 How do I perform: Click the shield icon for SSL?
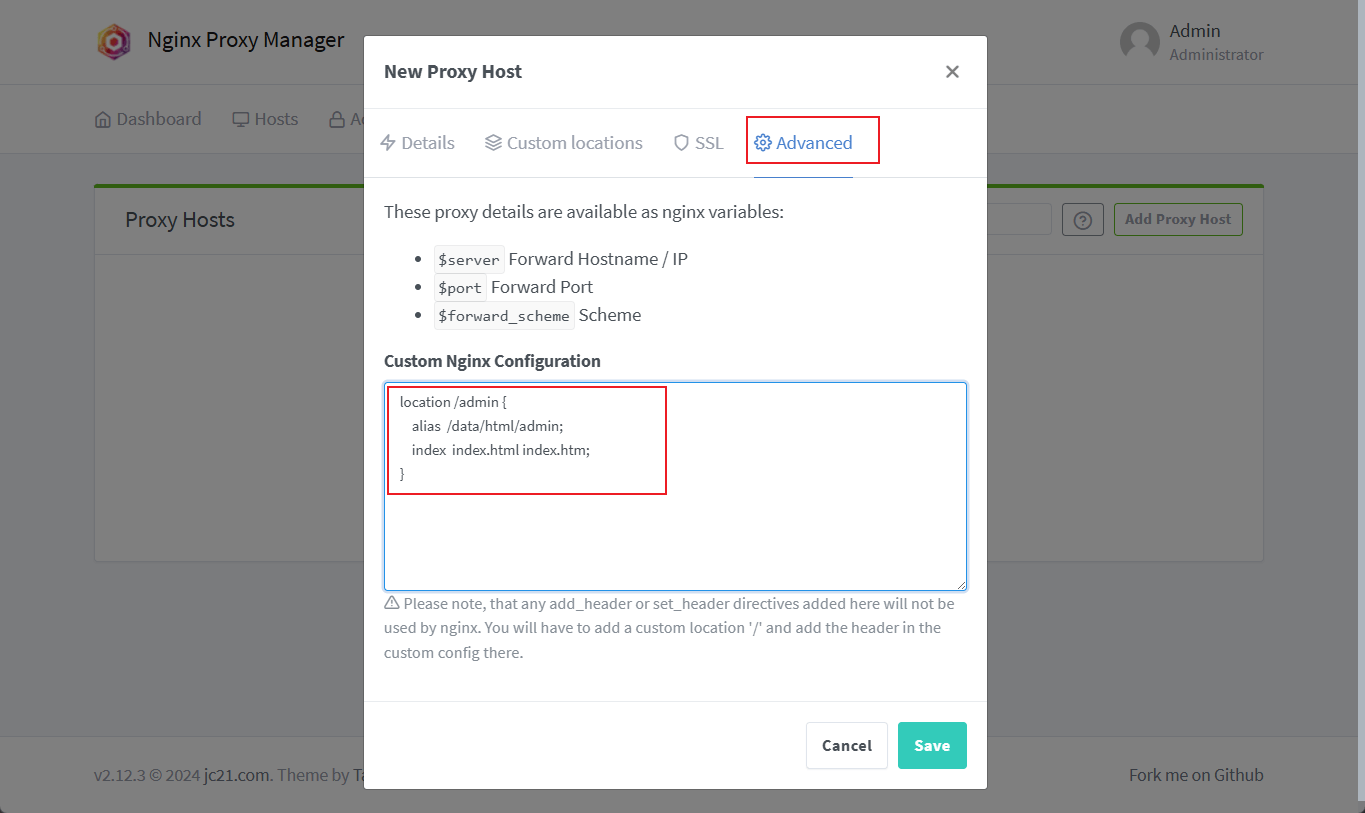pos(681,143)
